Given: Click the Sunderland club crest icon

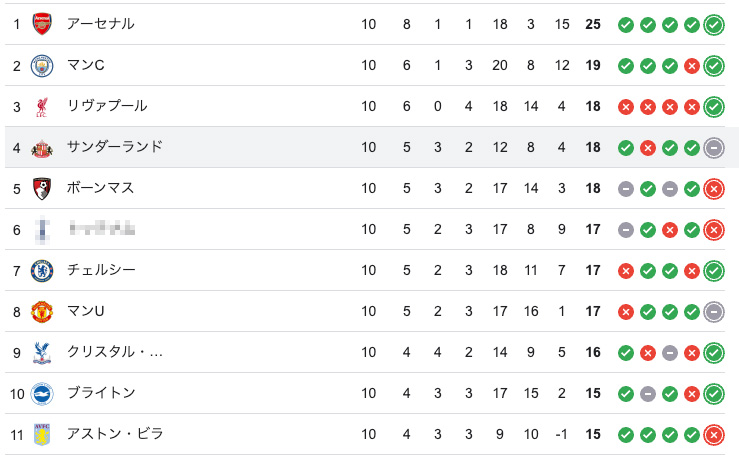Looking at the screenshot, I should (x=41, y=147).
